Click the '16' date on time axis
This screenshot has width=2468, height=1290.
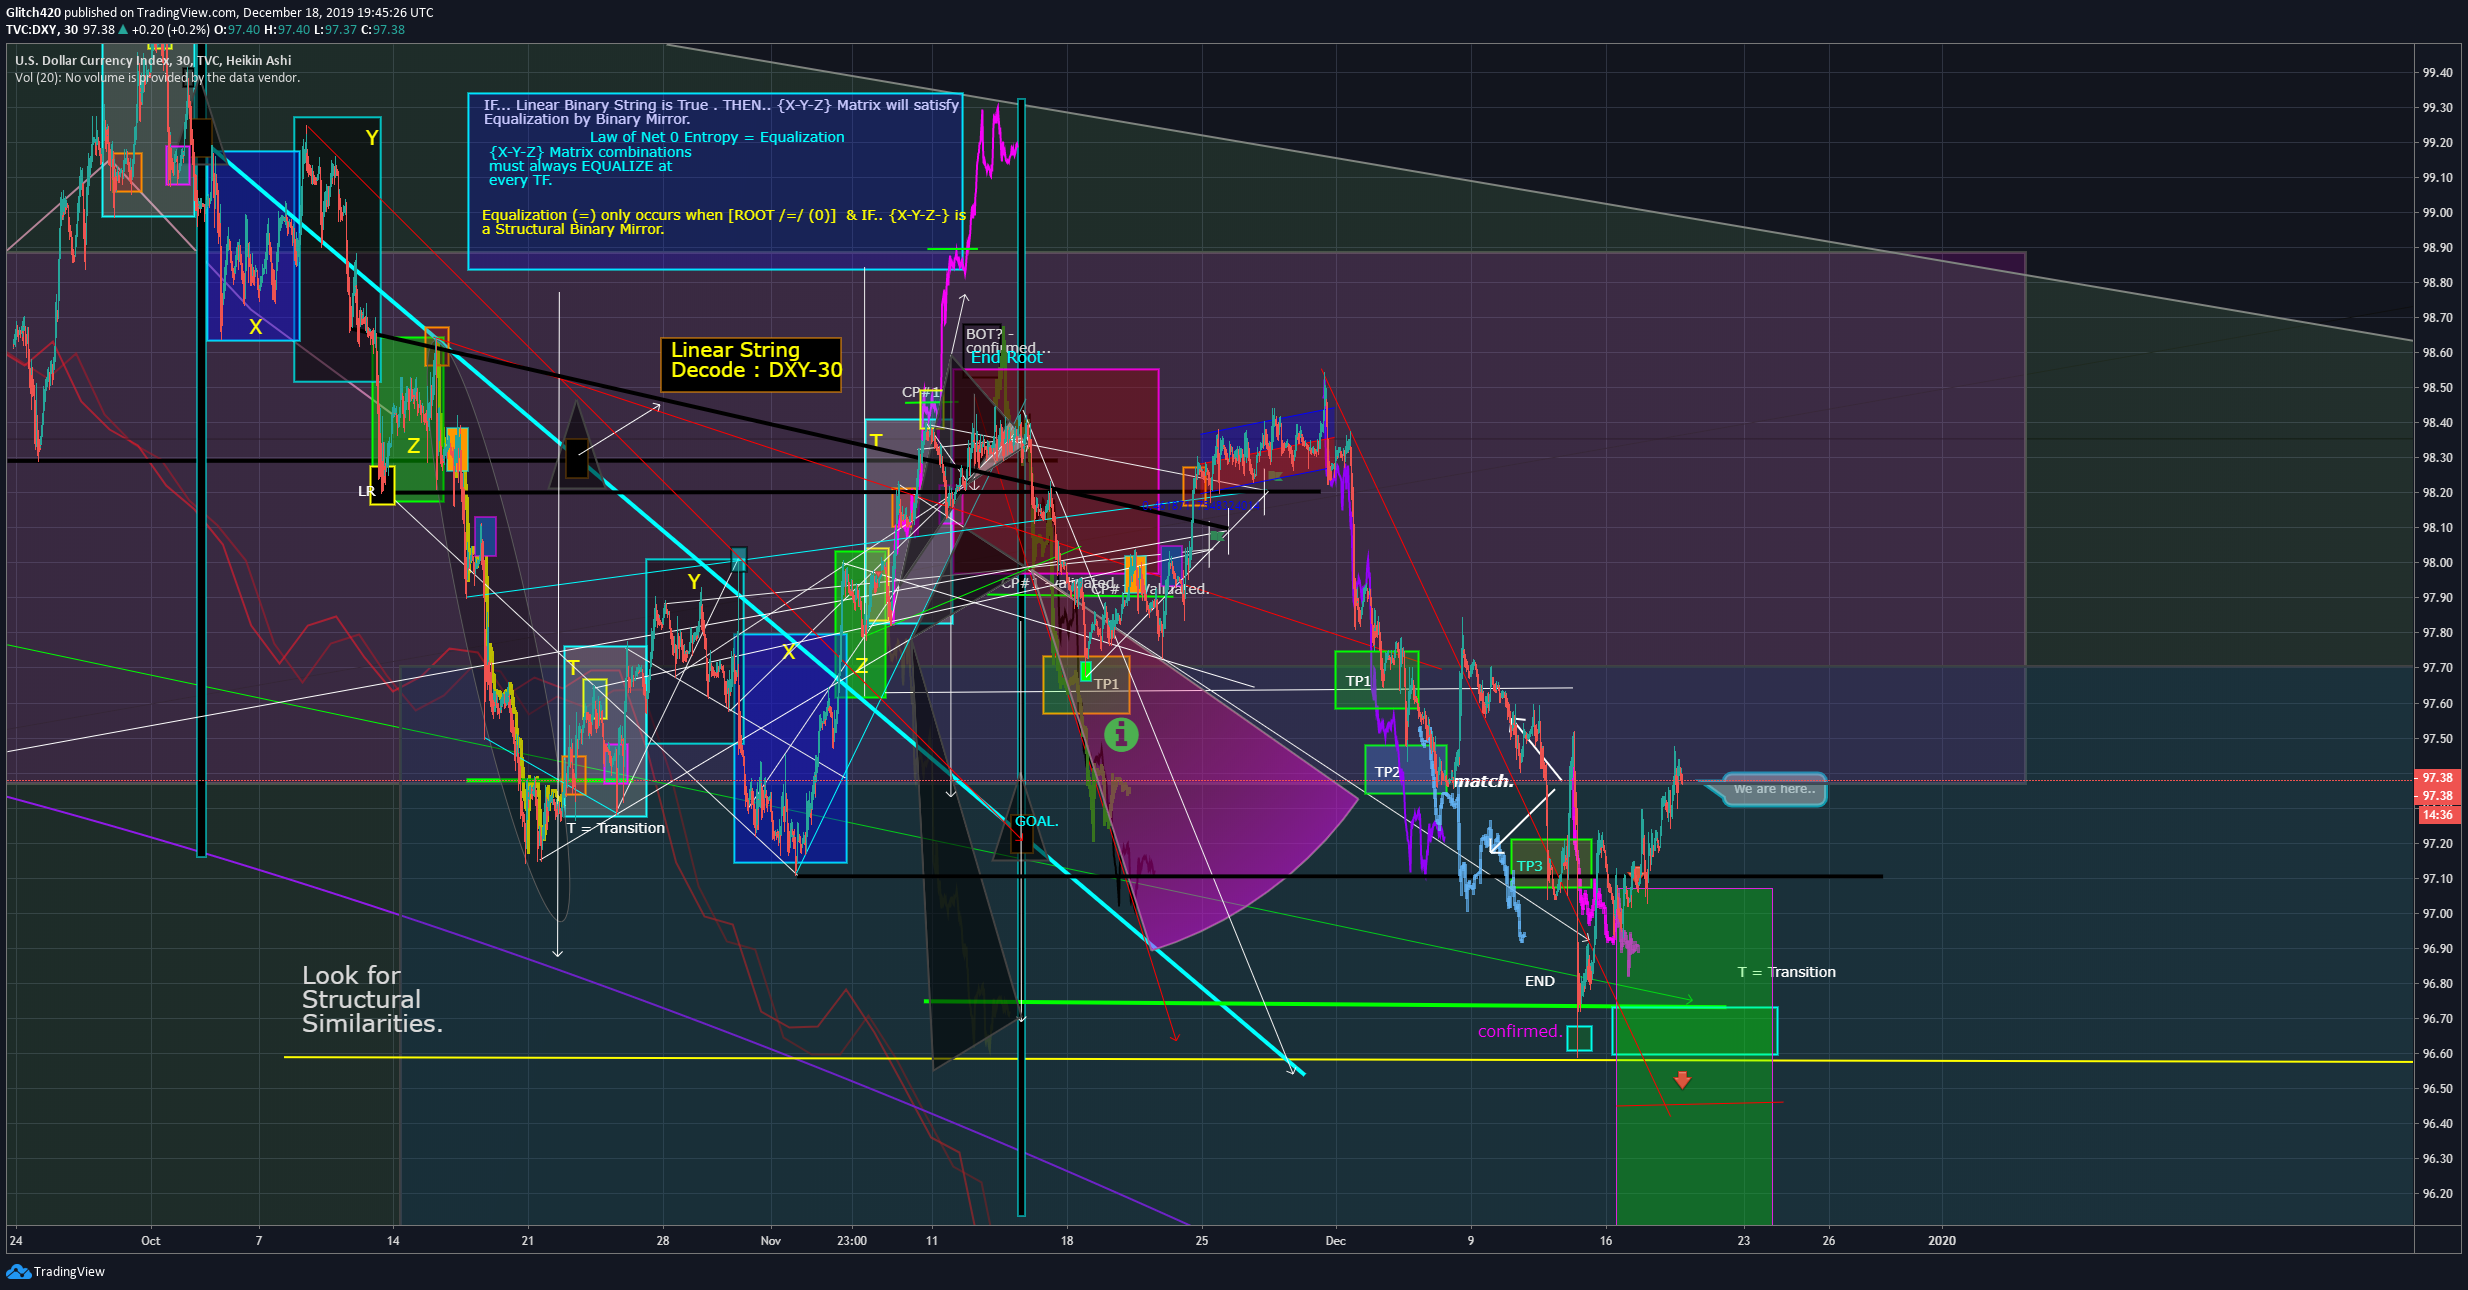(x=1606, y=1241)
